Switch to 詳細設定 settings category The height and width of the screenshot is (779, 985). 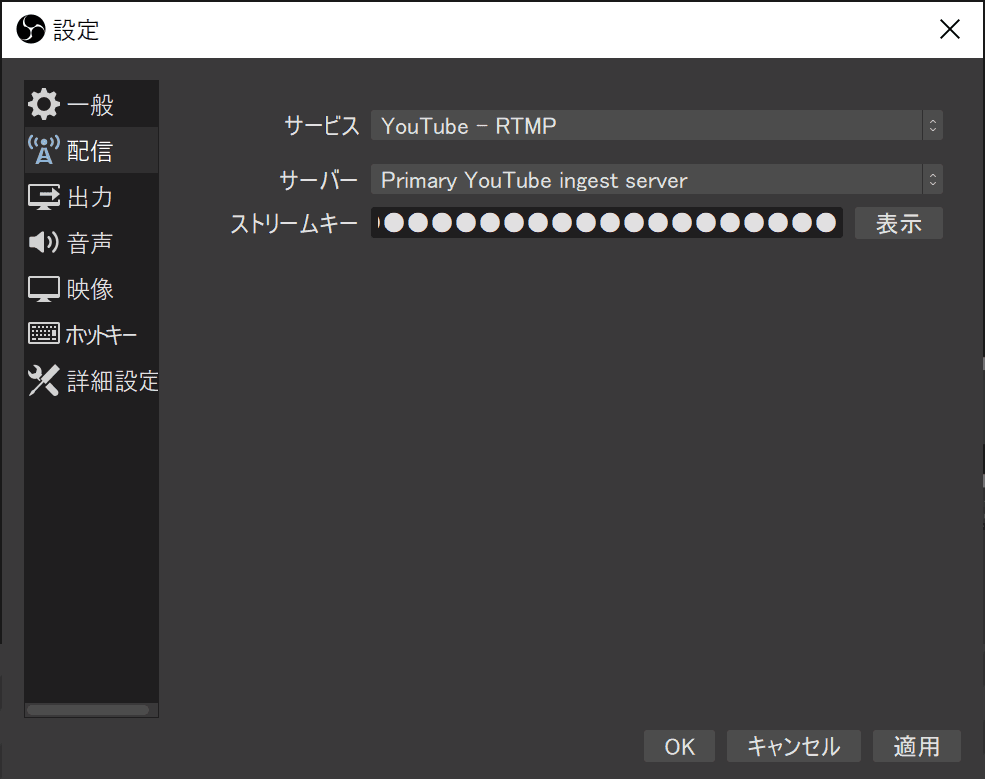(x=92, y=381)
